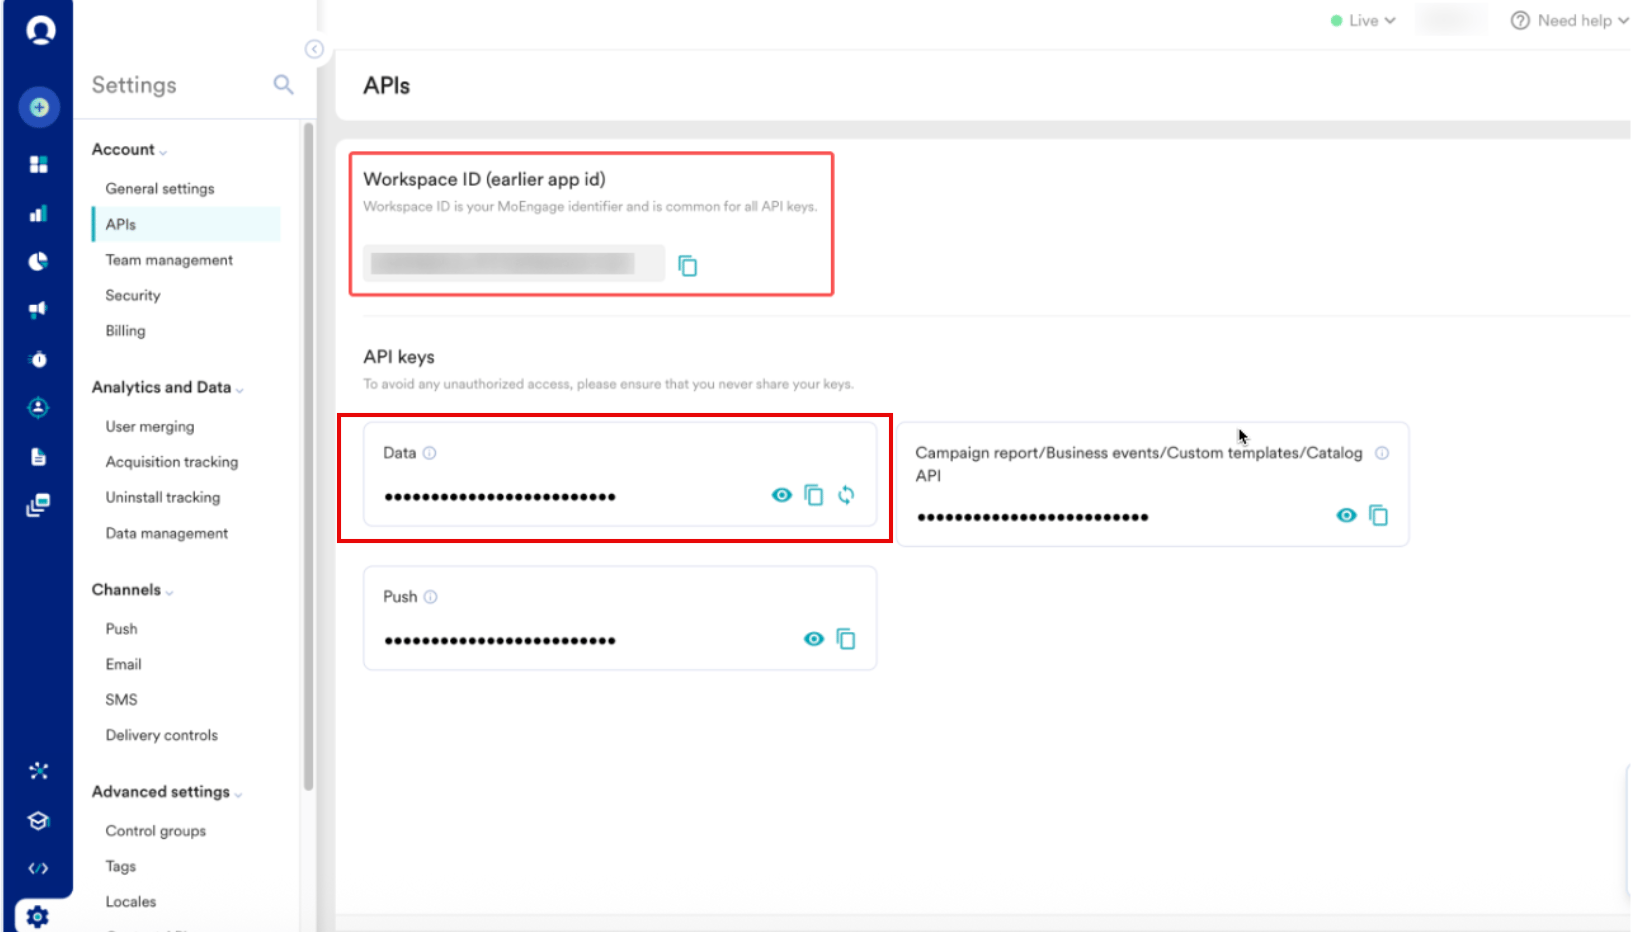
Task: Open the document file icon in sidebar
Action: 39,457
